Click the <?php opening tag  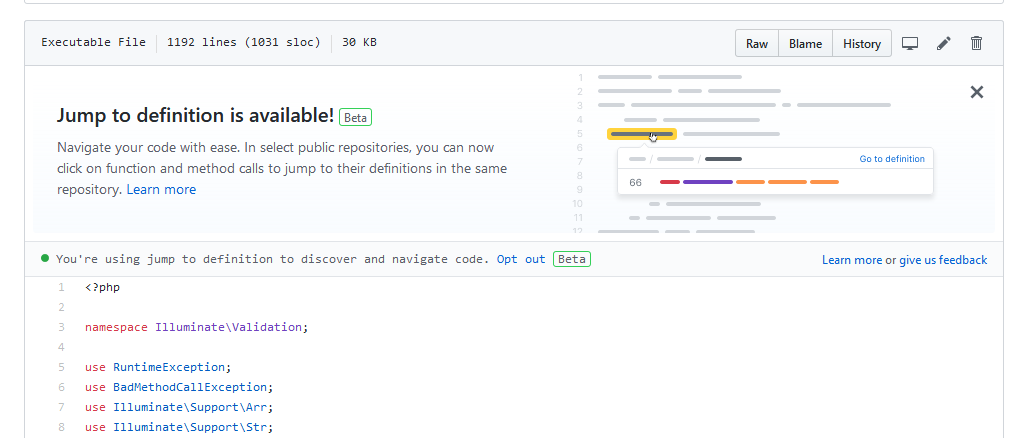point(103,287)
